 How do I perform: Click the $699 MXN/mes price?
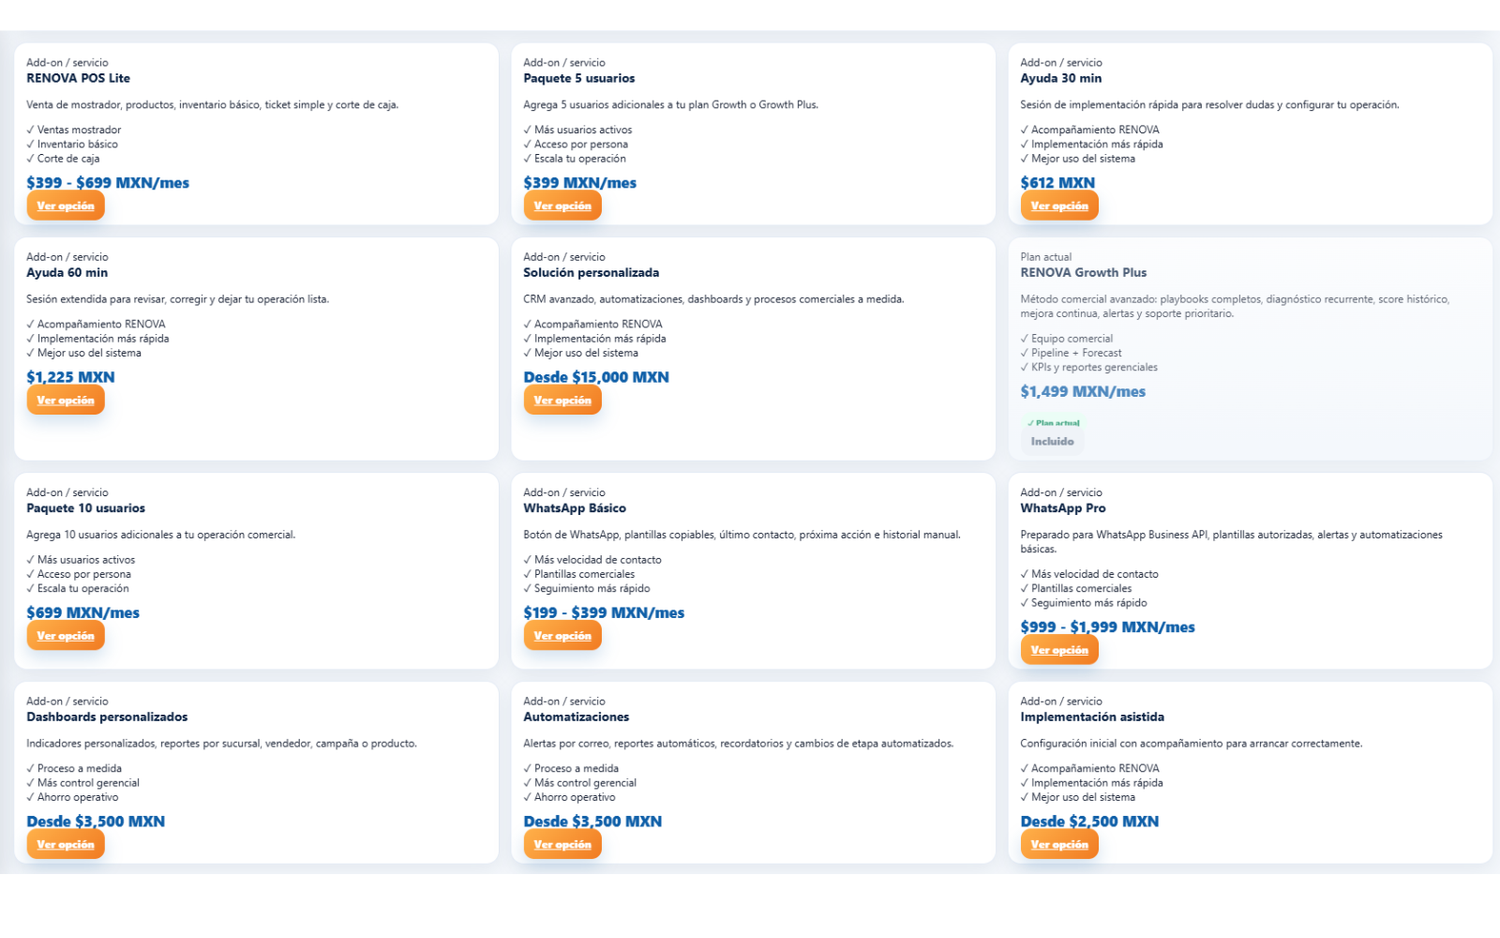(x=83, y=613)
